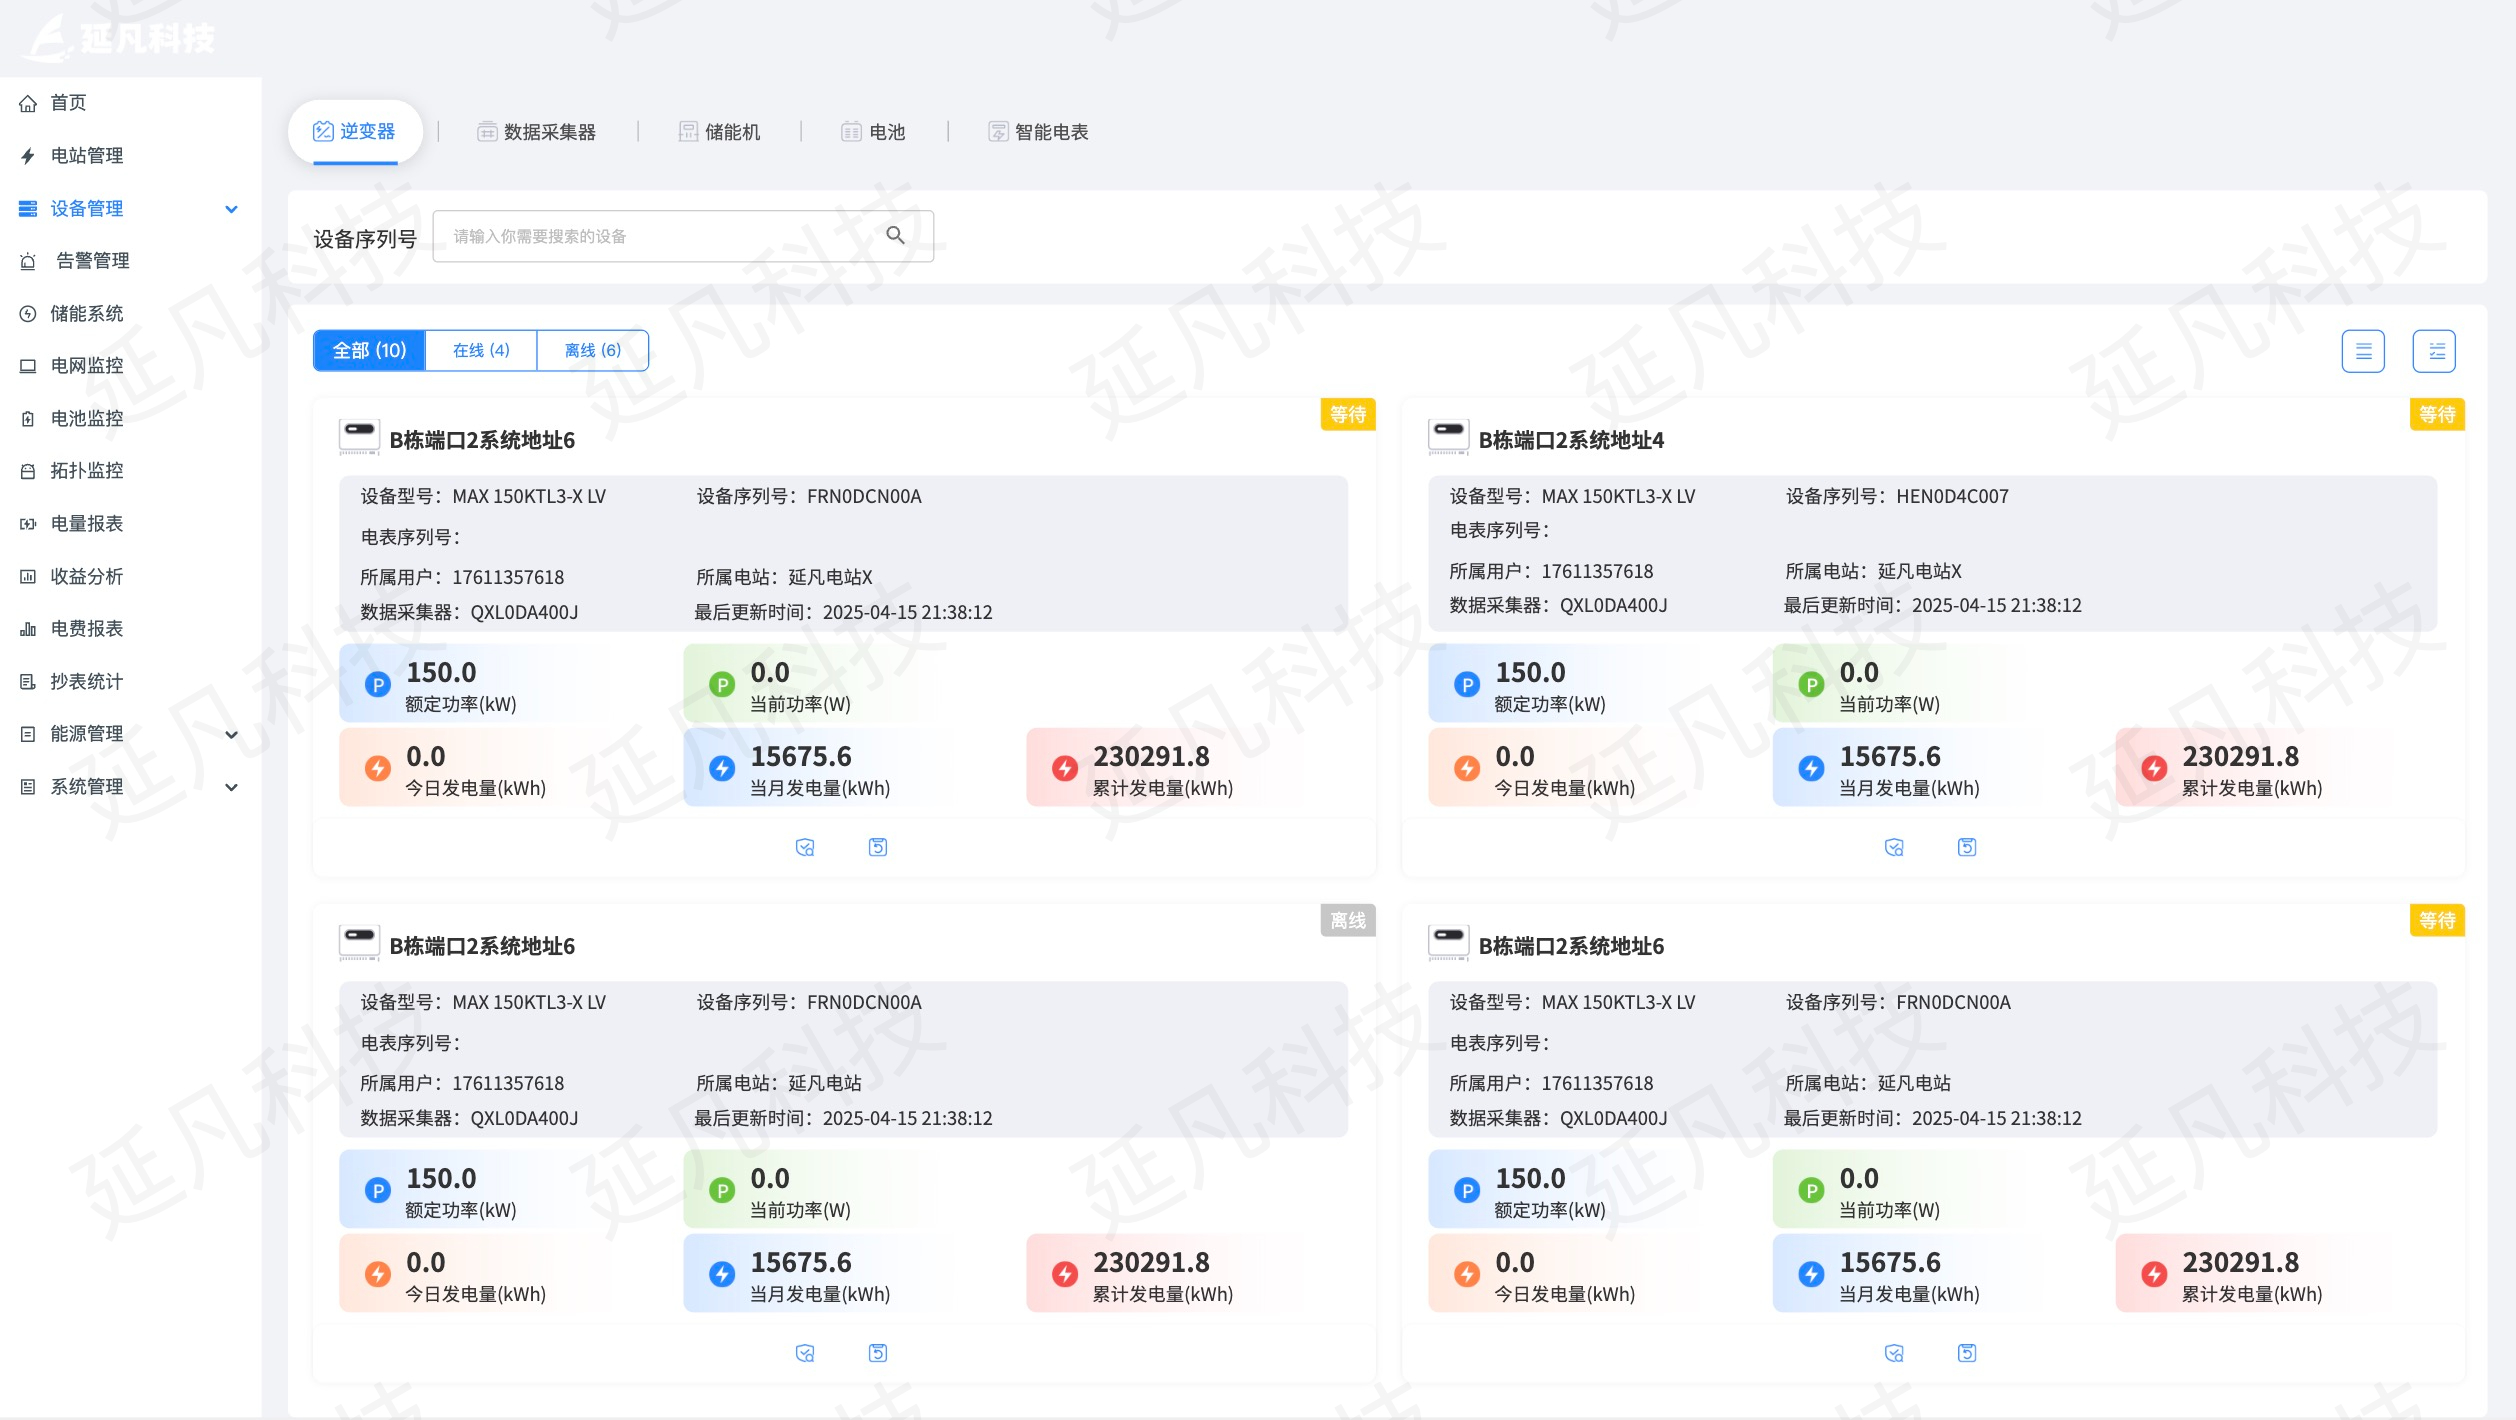Click the search magnifier in the device search bar

pyautogui.click(x=895, y=235)
